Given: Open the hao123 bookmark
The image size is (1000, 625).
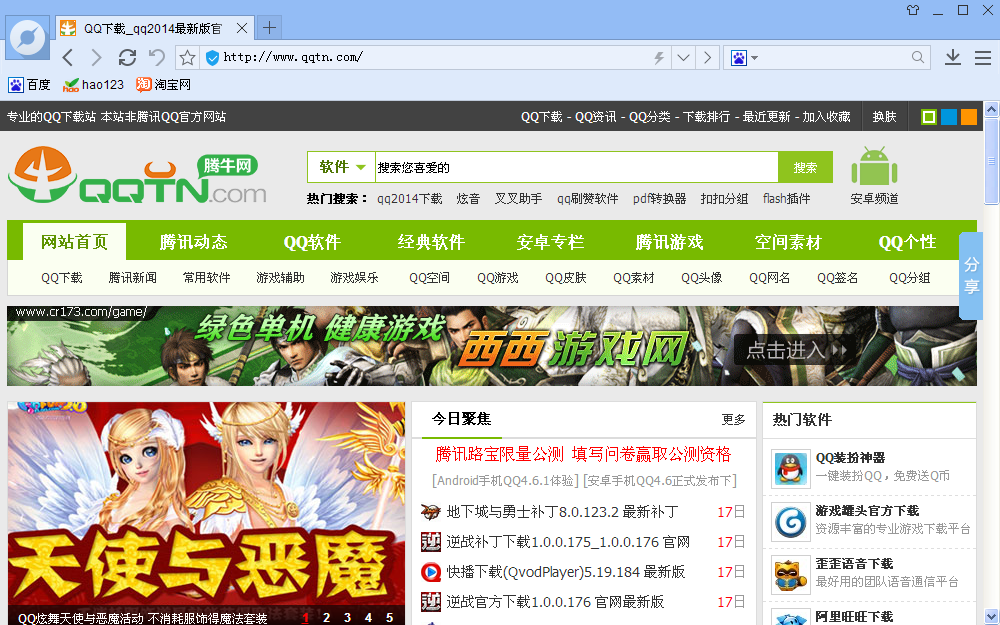Looking at the screenshot, I should pos(93,85).
